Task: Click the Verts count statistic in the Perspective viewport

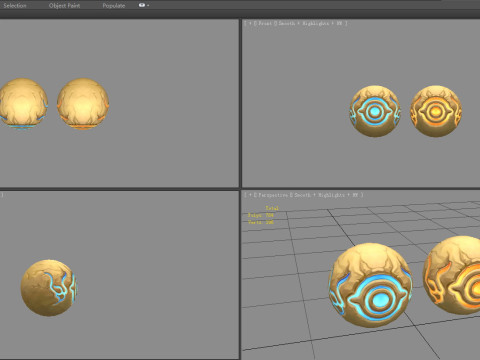Action: (261, 222)
